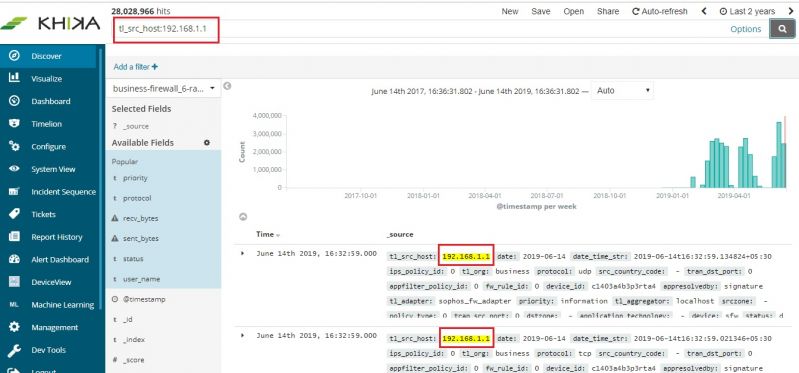Collapse the fields sidebar arrow
This screenshot has height=373, width=799.
(228, 86)
